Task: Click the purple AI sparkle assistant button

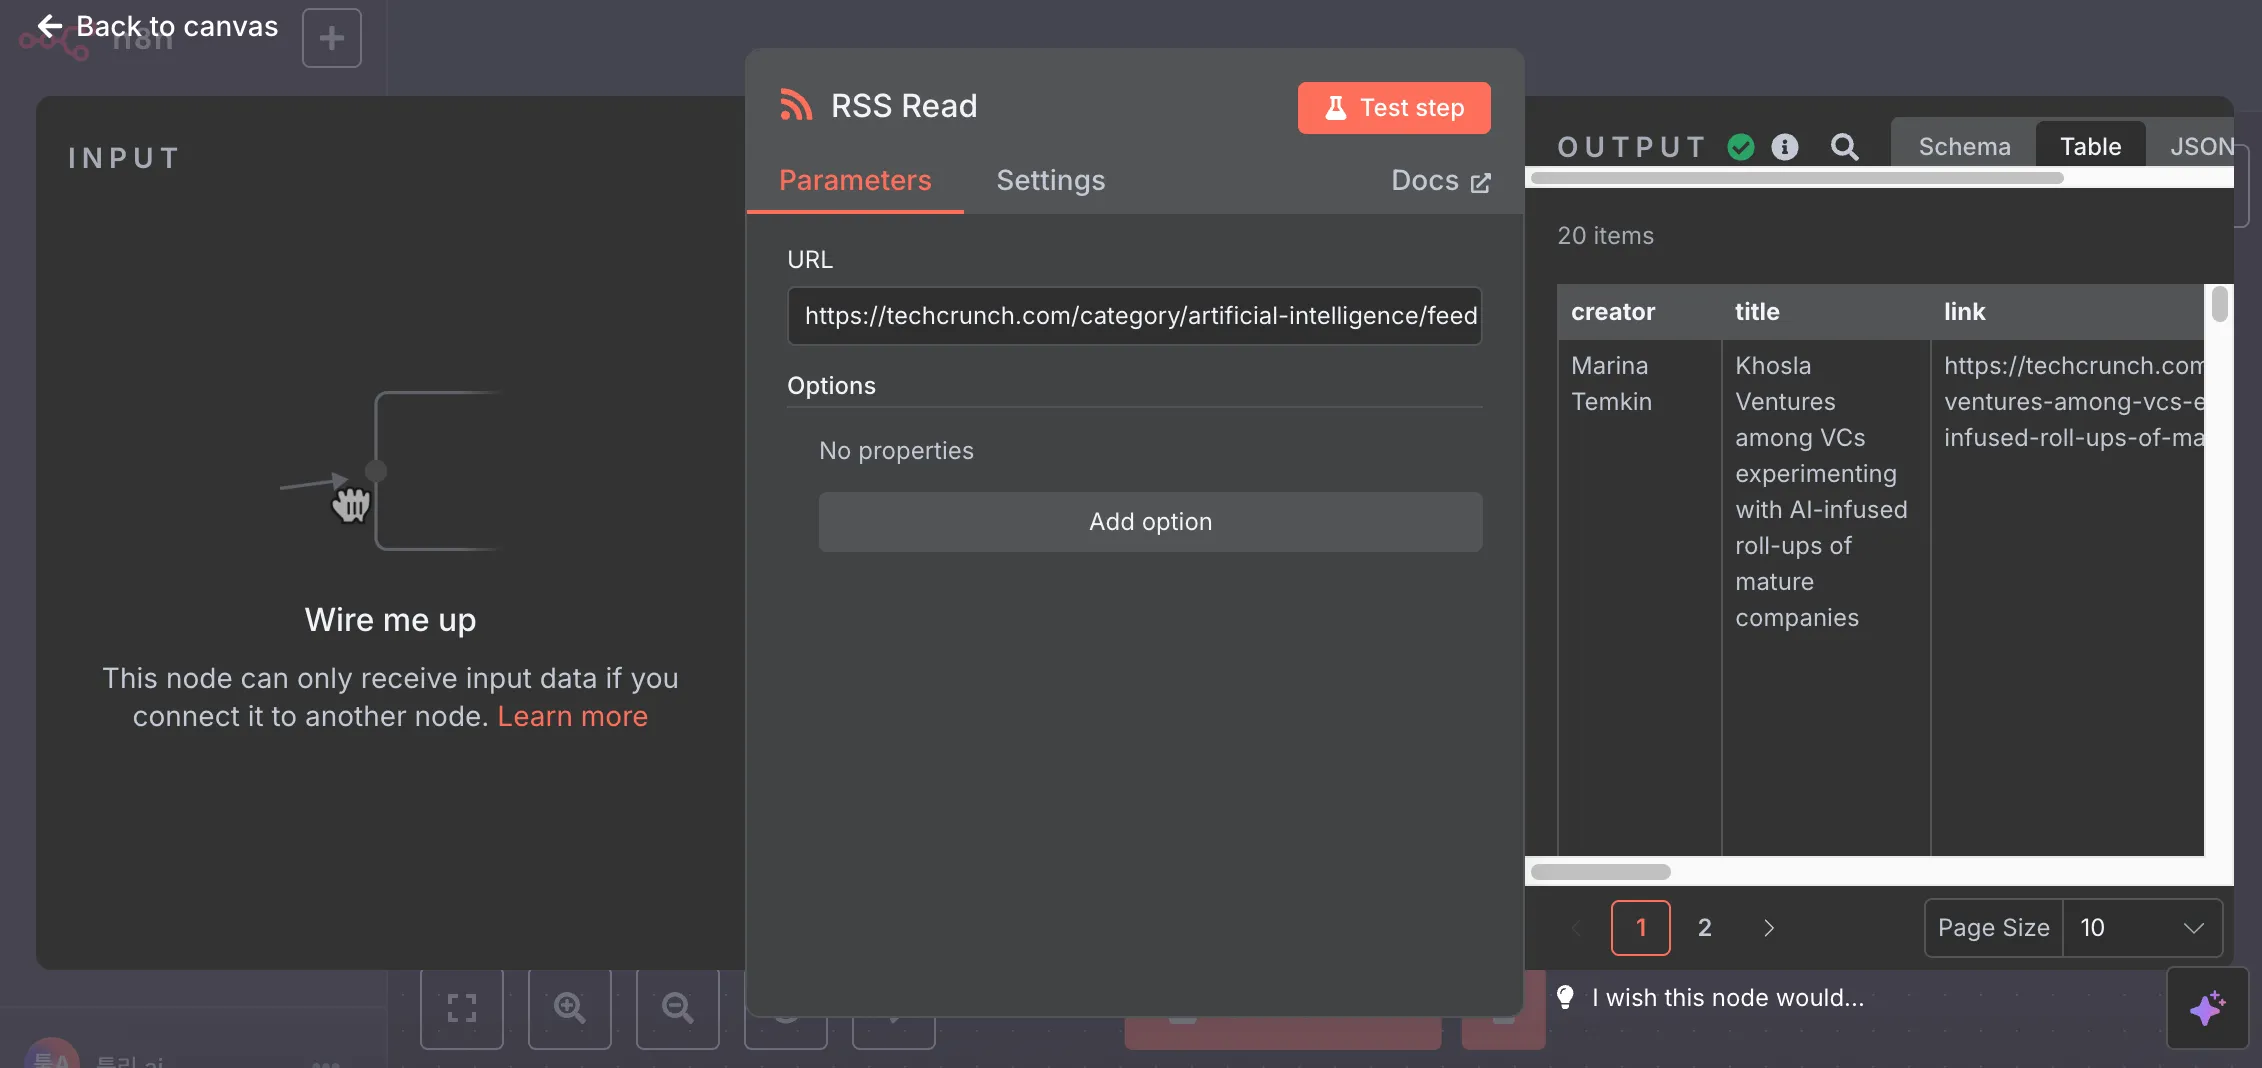Action: coord(2207,1007)
